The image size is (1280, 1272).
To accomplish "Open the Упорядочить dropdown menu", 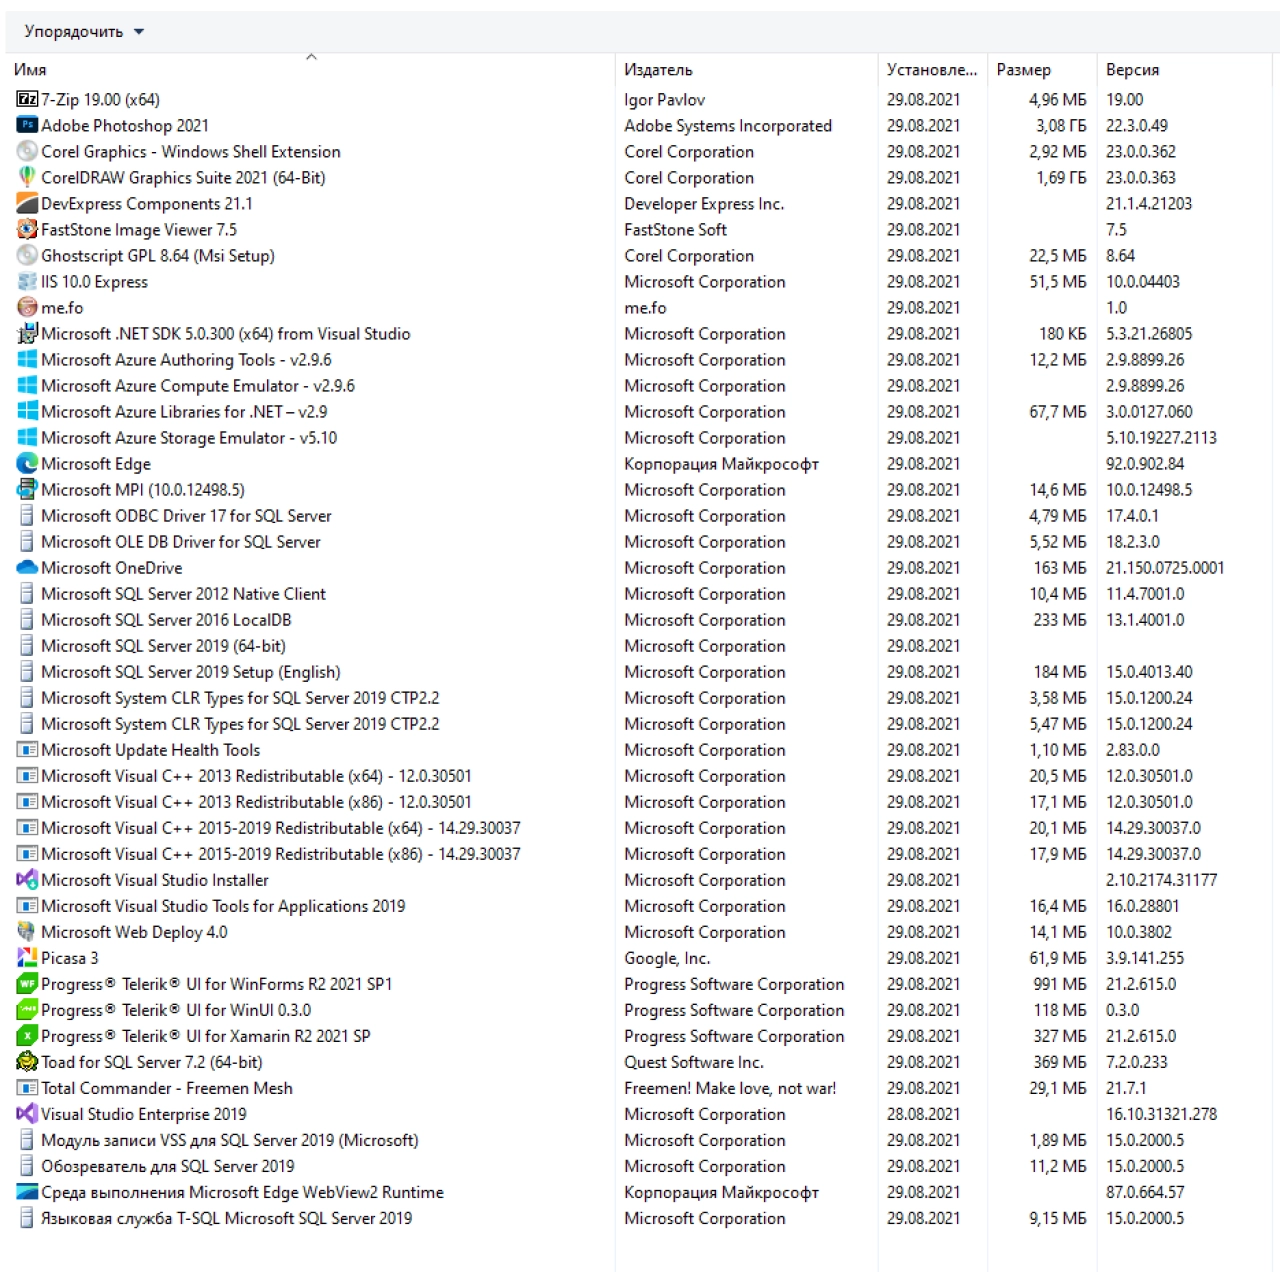I will (84, 32).
